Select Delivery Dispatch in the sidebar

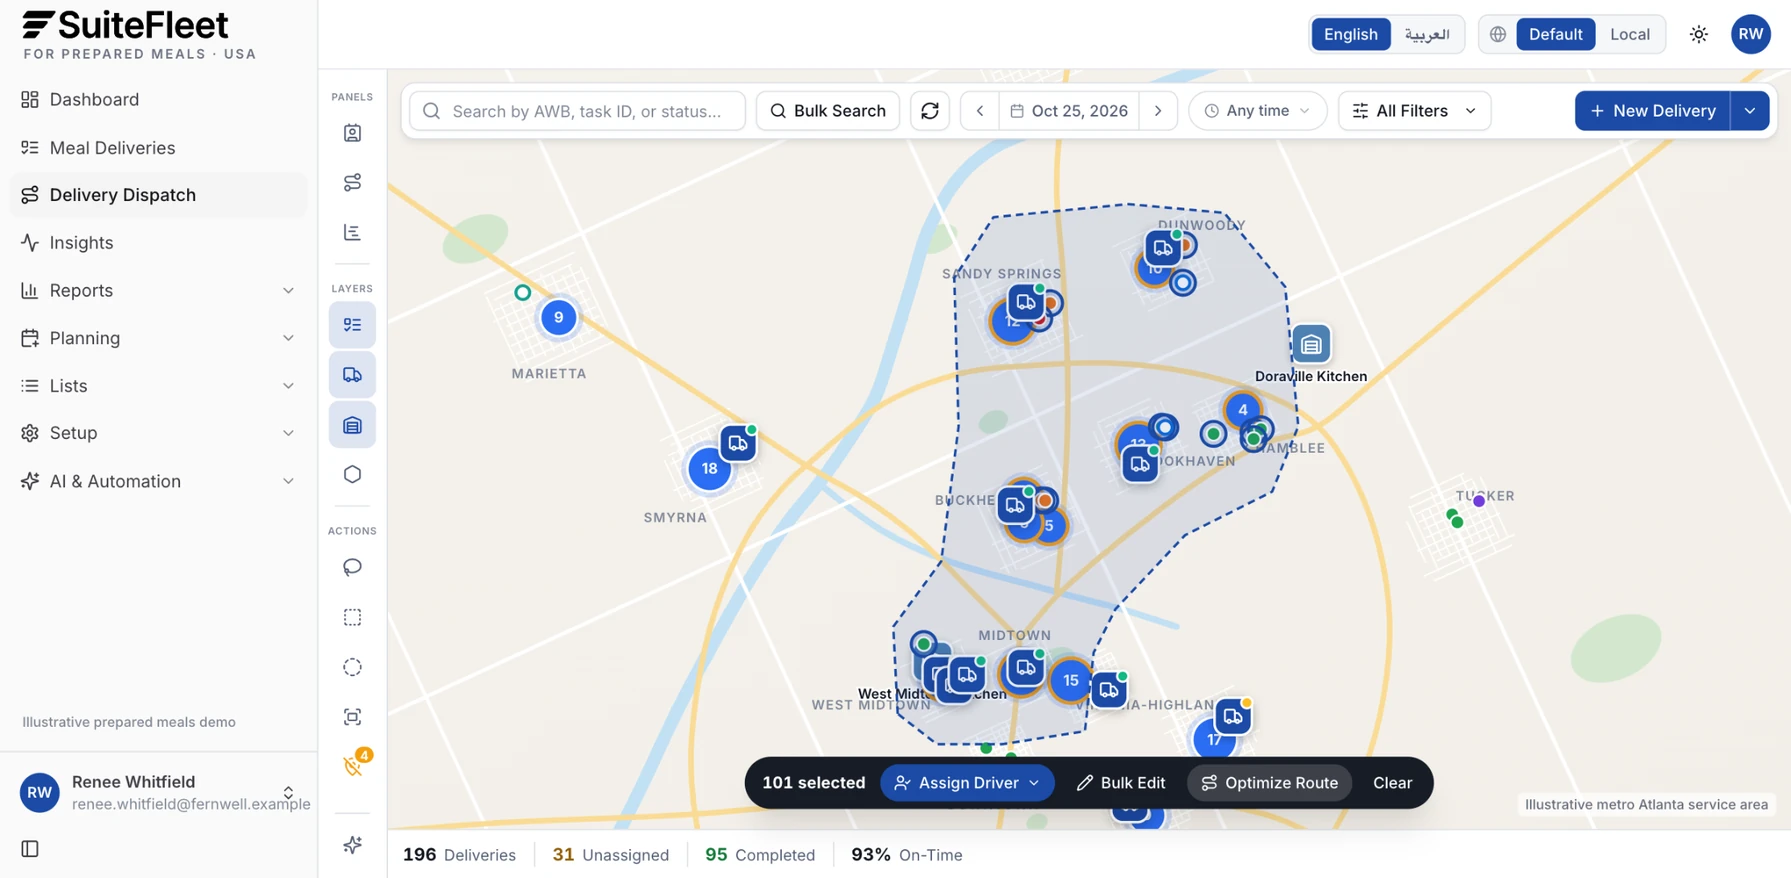tap(158, 195)
